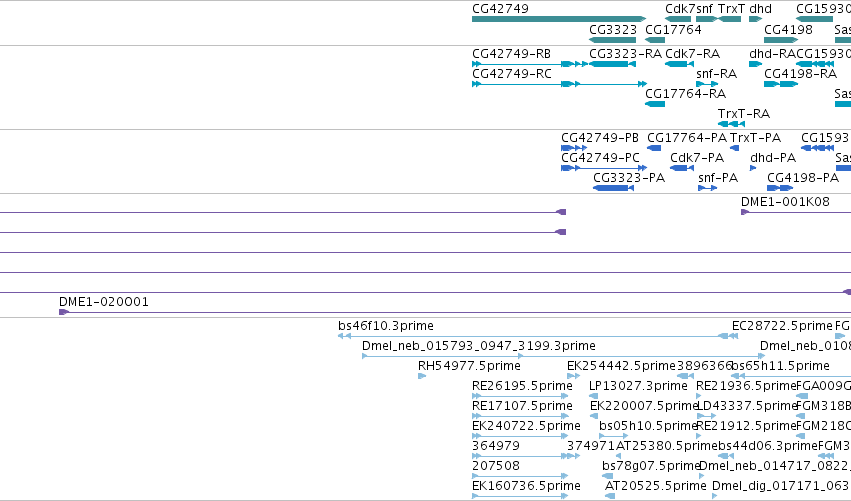Click the EK240722.5prime label
The height and width of the screenshot is (501, 851).
[x=526, y=426]
